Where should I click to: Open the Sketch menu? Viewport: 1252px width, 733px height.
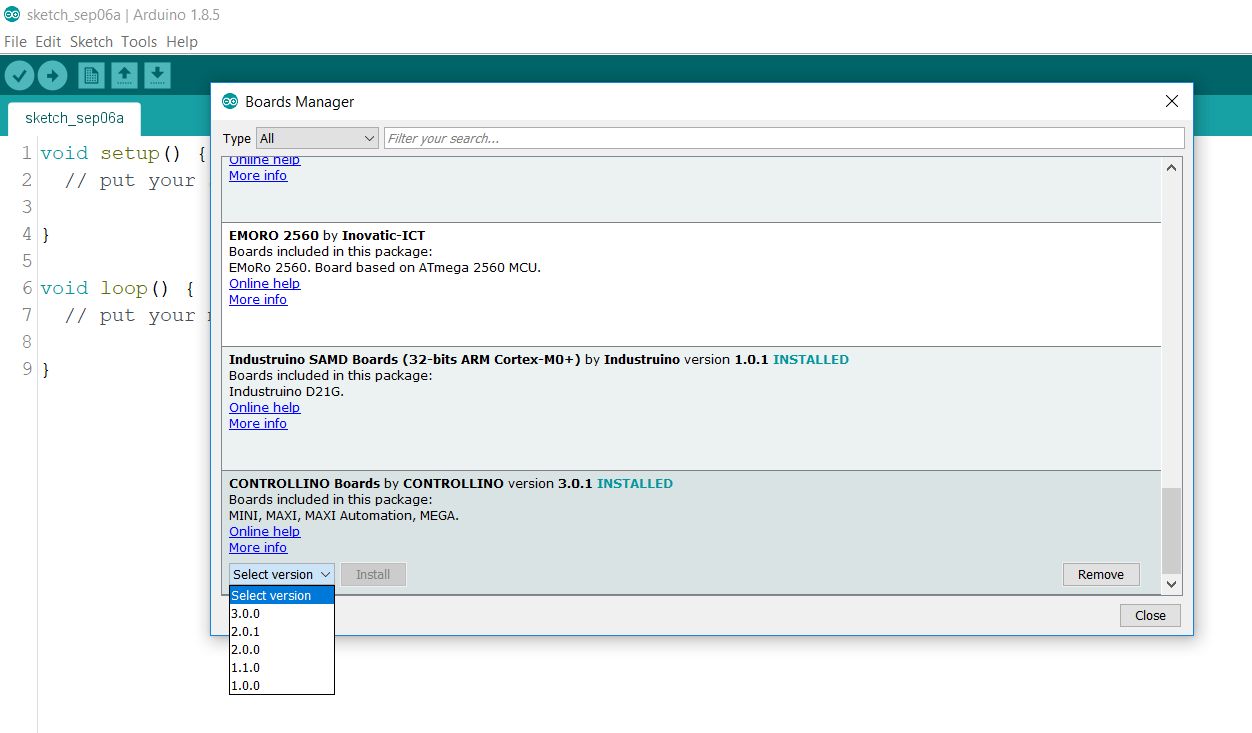tap(91, 42)
